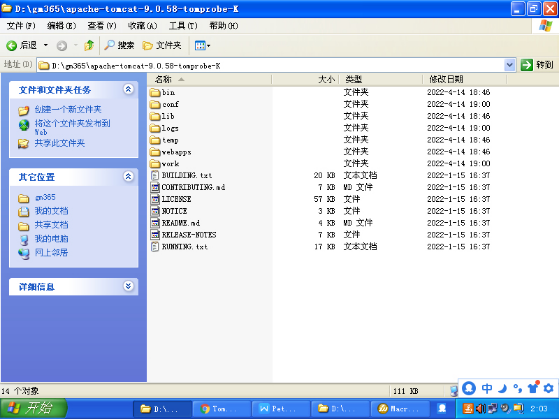Screen dimensions: 560x420
Task: Click publish this folder to Web link
Action: click(x=72, y=127)
